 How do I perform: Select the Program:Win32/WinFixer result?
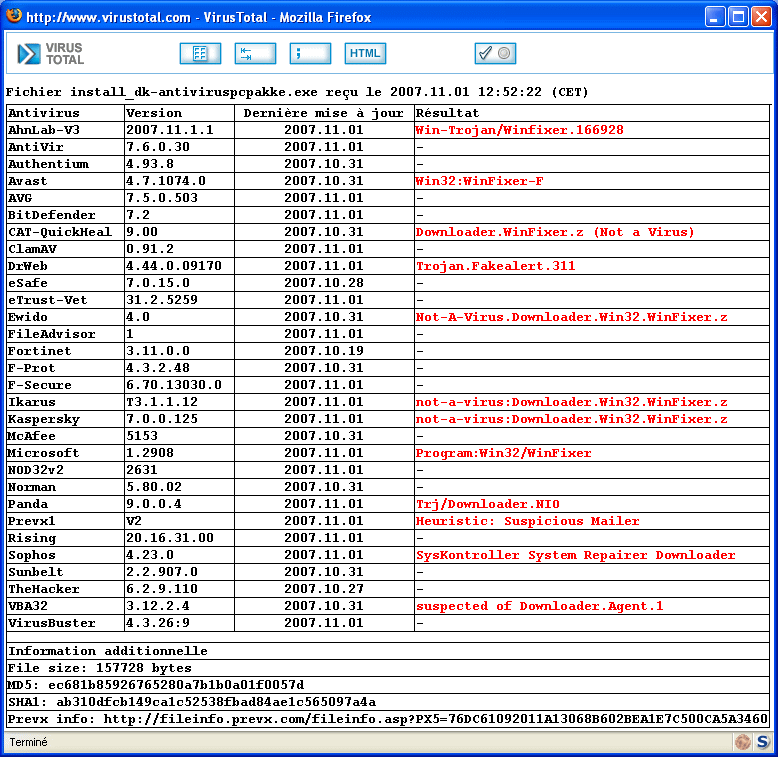[x=503, y=453]
